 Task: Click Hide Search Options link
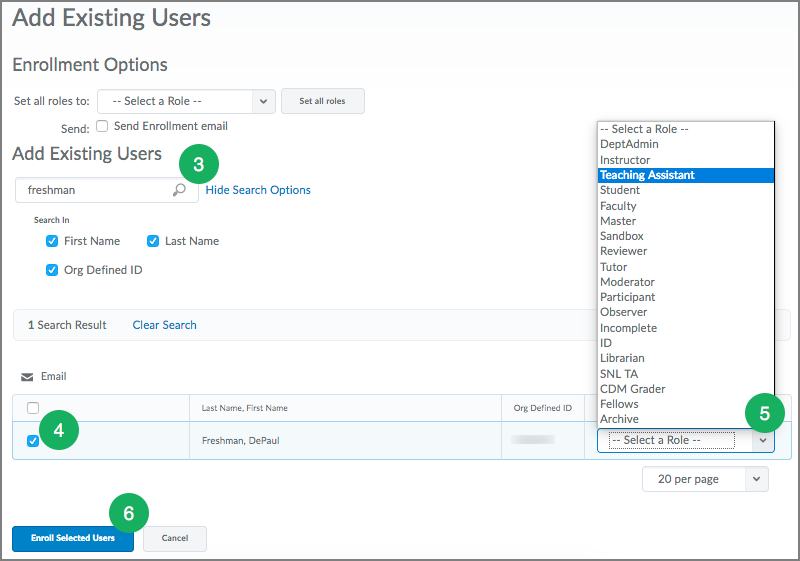(258, 190)
